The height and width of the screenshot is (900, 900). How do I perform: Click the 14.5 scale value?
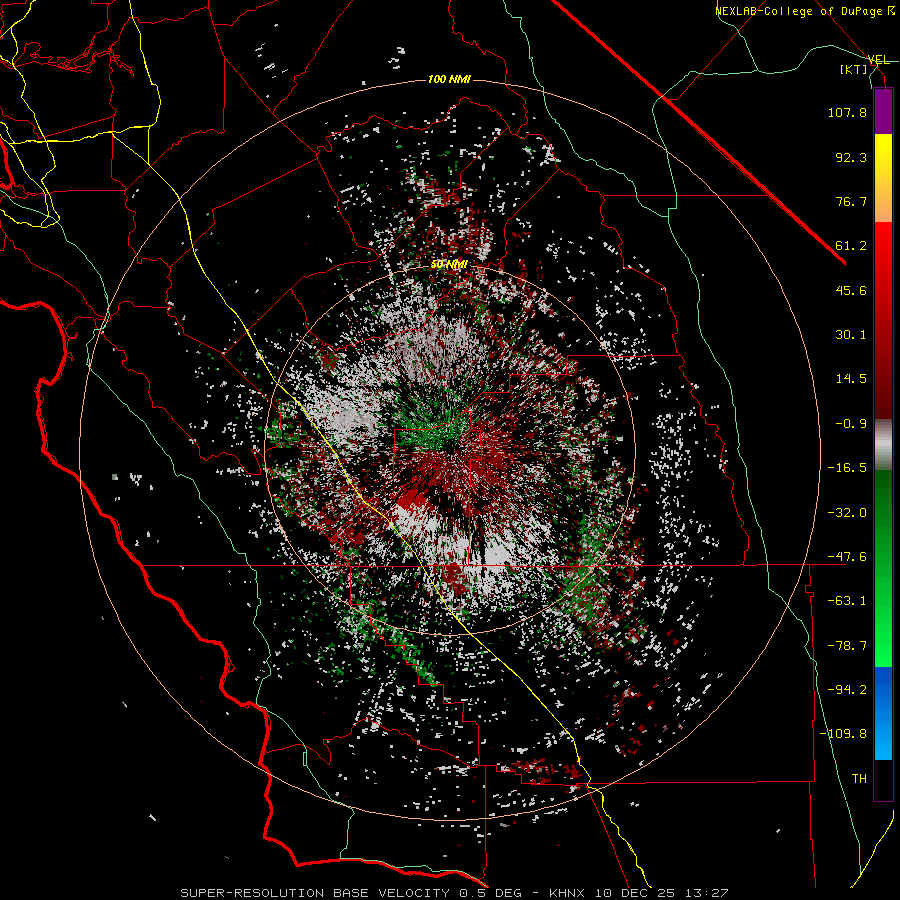pyautogui.click(x=851, y=379)
